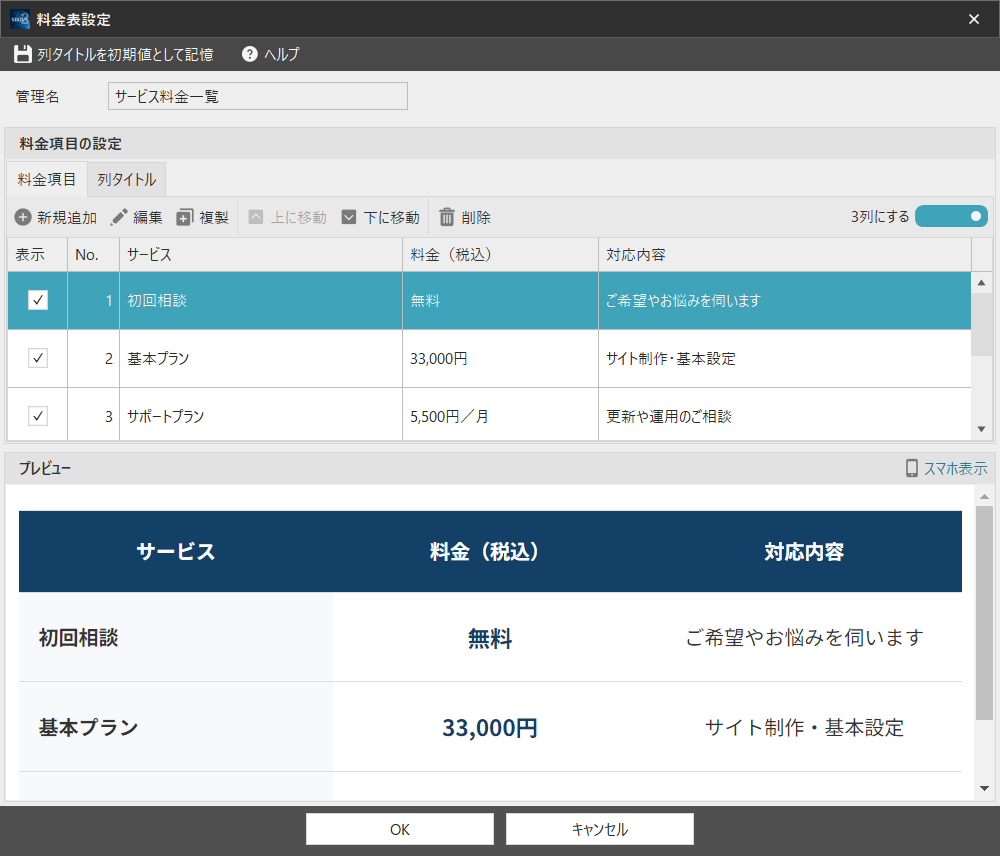Click the 5,500円／月 grid cell
The height and width of the screenshot is (856, 1000).
coord(500,415)
